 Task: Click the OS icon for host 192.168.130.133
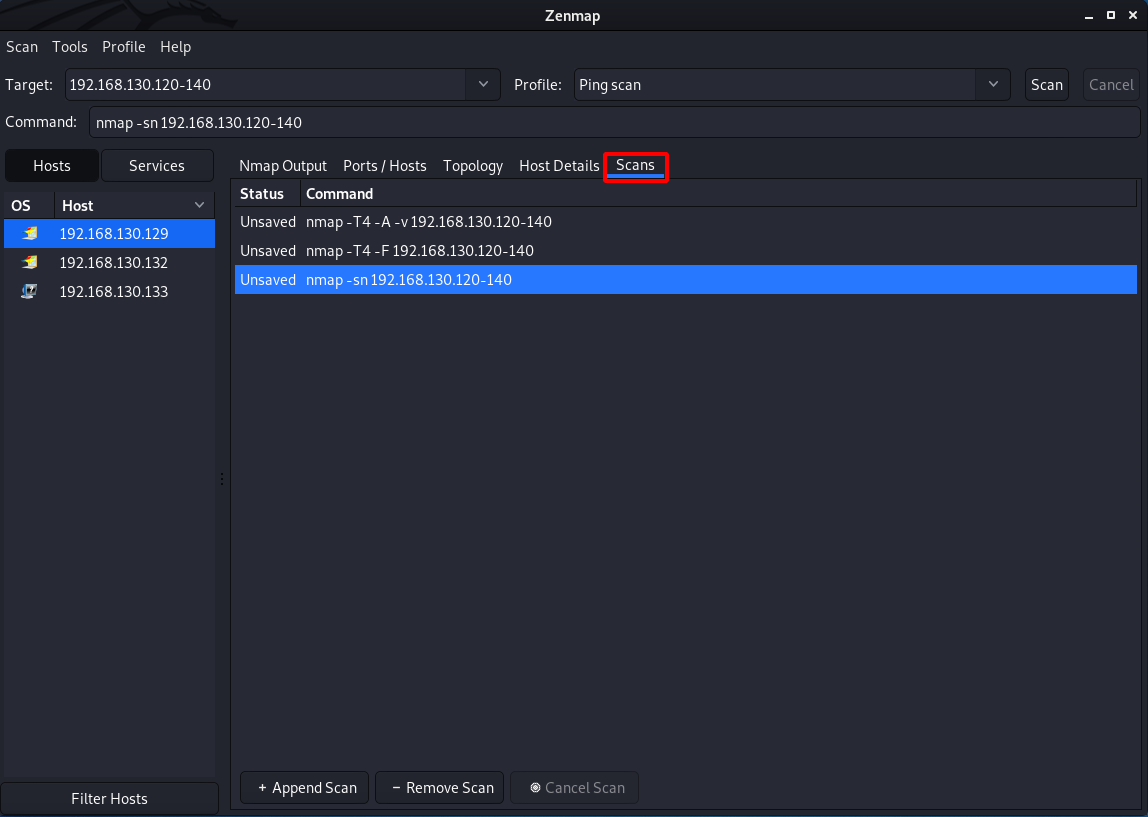tap(29, 291)
